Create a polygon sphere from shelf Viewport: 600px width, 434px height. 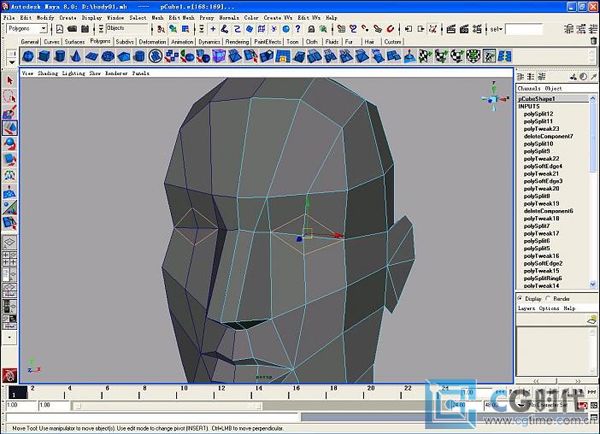28,57
